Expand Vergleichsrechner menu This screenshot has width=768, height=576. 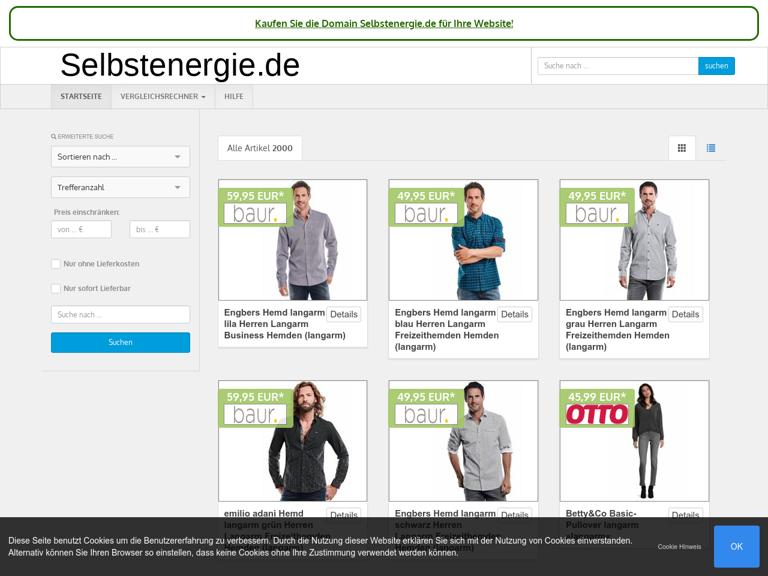163,96
